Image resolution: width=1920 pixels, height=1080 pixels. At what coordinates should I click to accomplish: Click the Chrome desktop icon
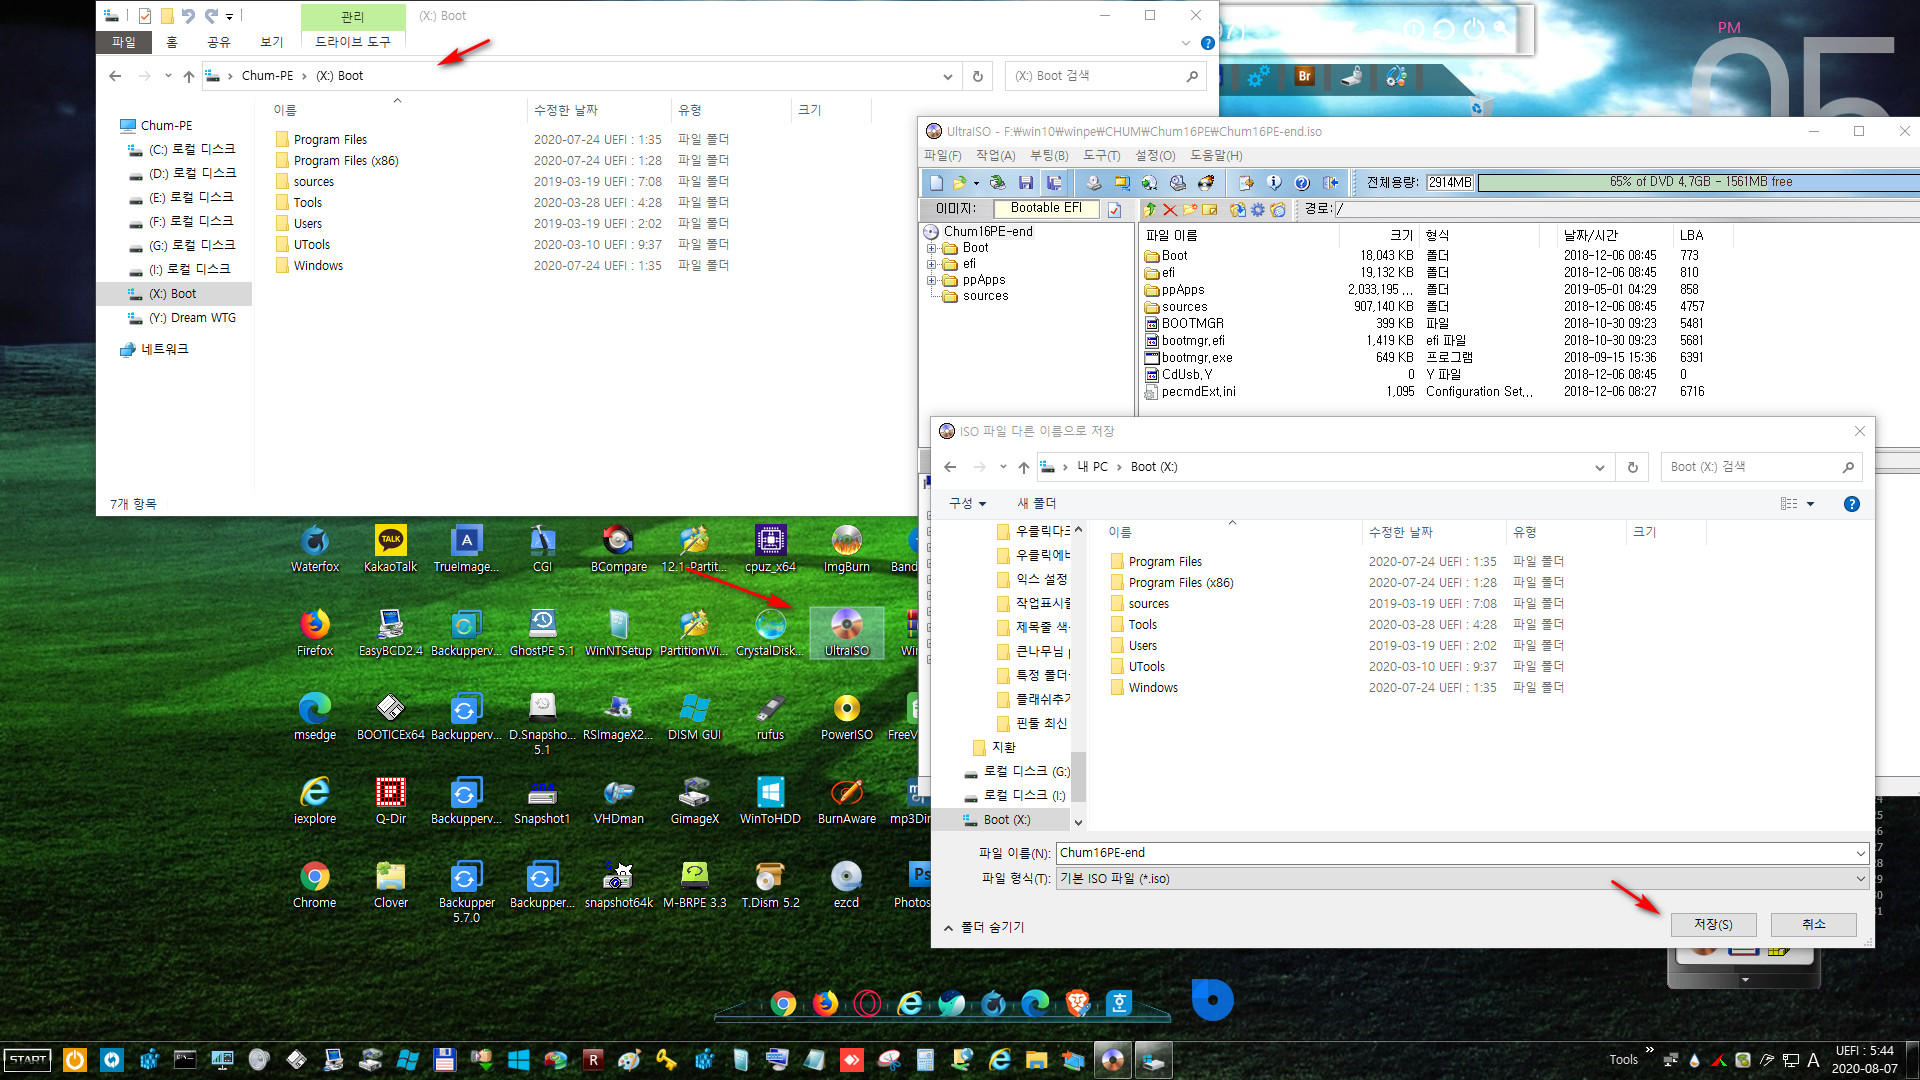[315, 885]
